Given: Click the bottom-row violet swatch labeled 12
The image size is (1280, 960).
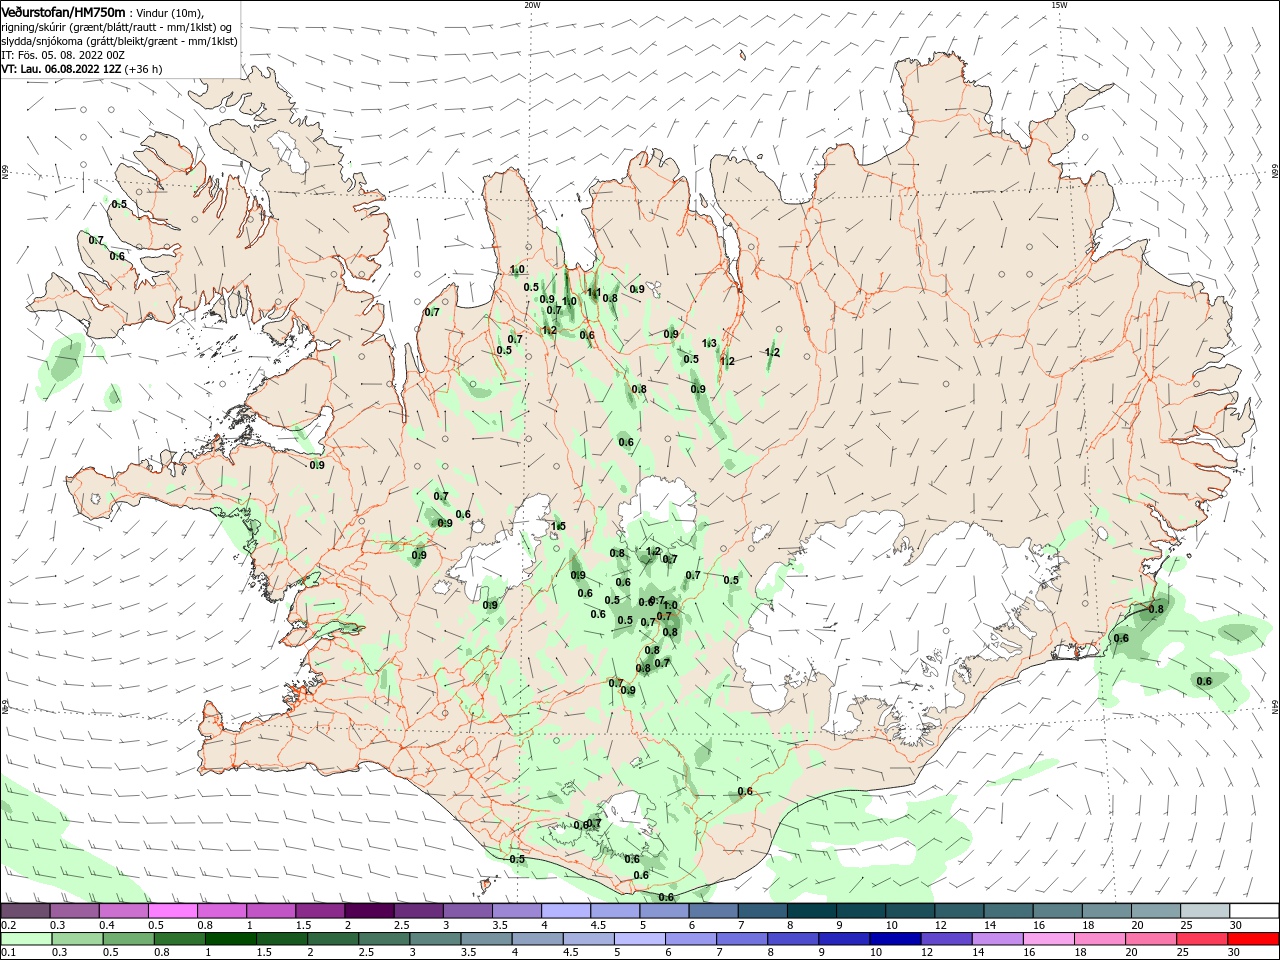Looking at the screenshot, I should 945,939.
